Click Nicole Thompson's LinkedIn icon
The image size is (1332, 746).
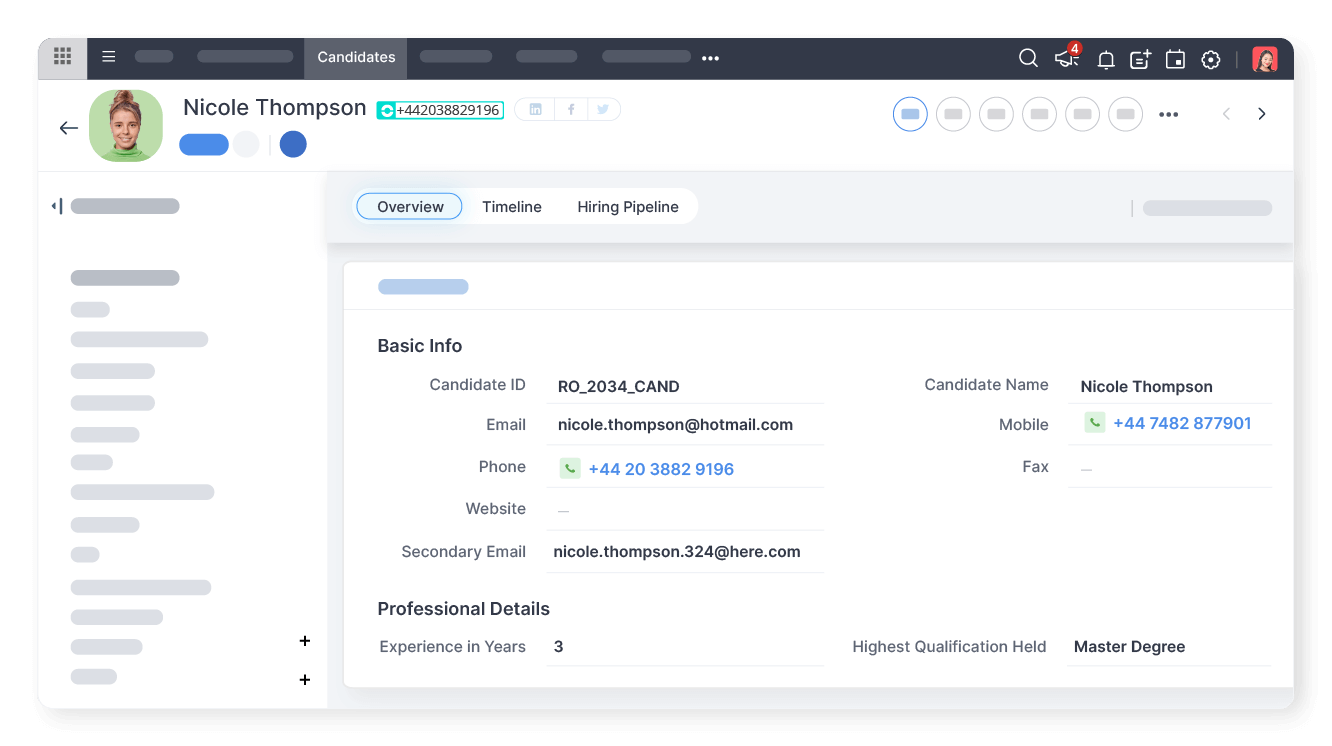pos(534,109)
